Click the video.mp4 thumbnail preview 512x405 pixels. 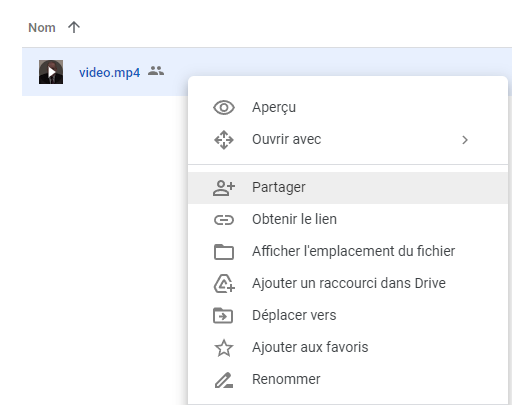51,72
